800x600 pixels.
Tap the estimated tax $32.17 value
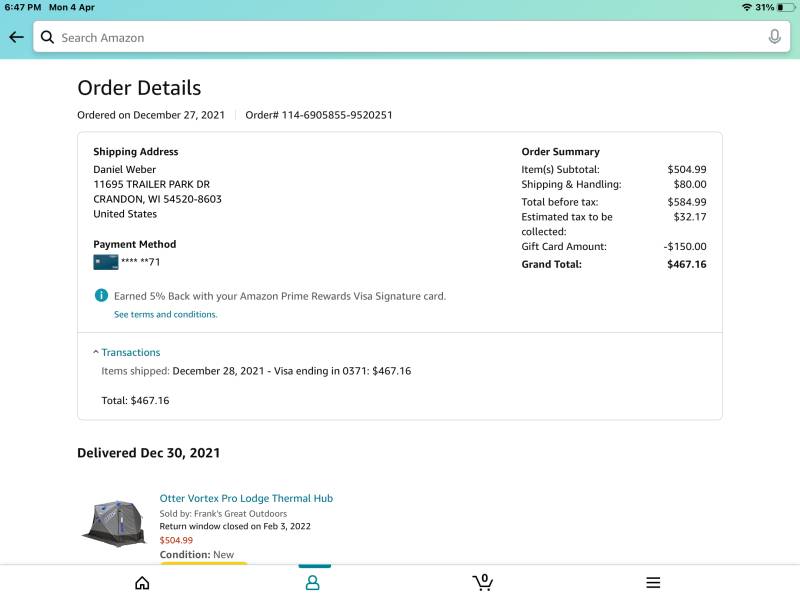[690, 217]
